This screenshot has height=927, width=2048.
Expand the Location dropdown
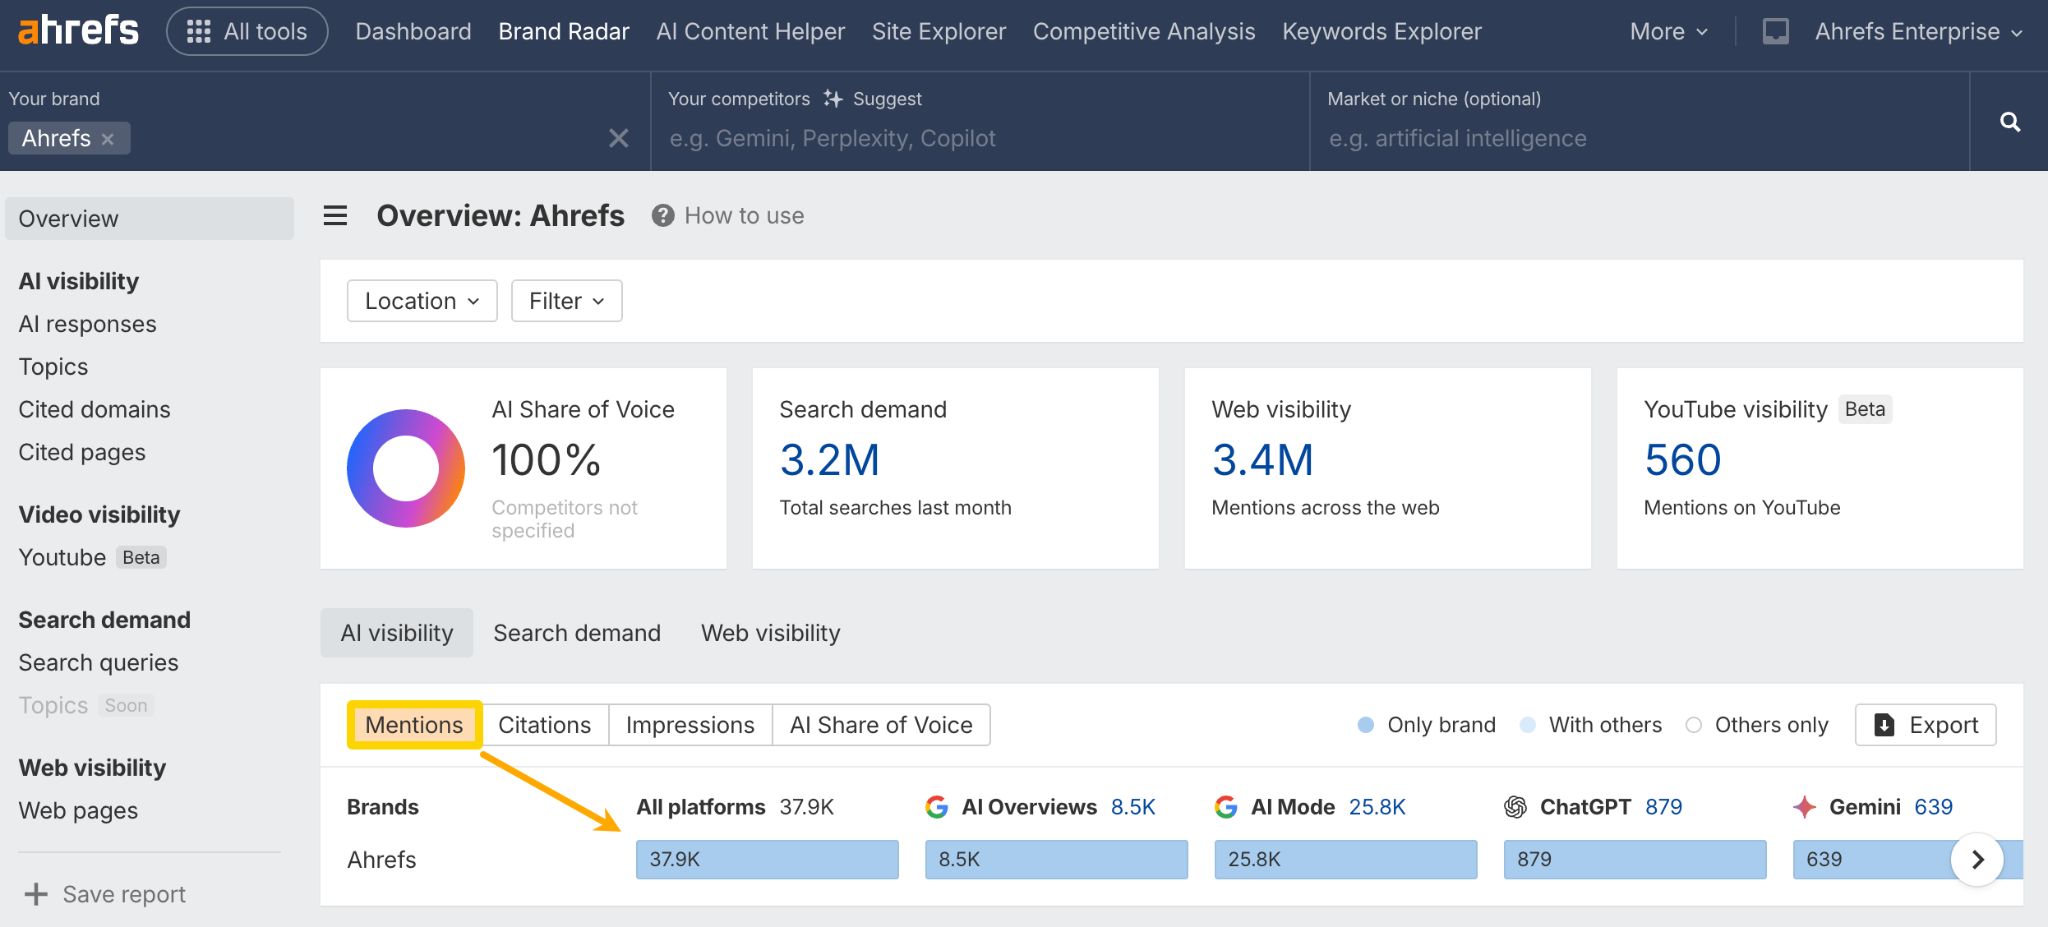click(x=421, y=301)
